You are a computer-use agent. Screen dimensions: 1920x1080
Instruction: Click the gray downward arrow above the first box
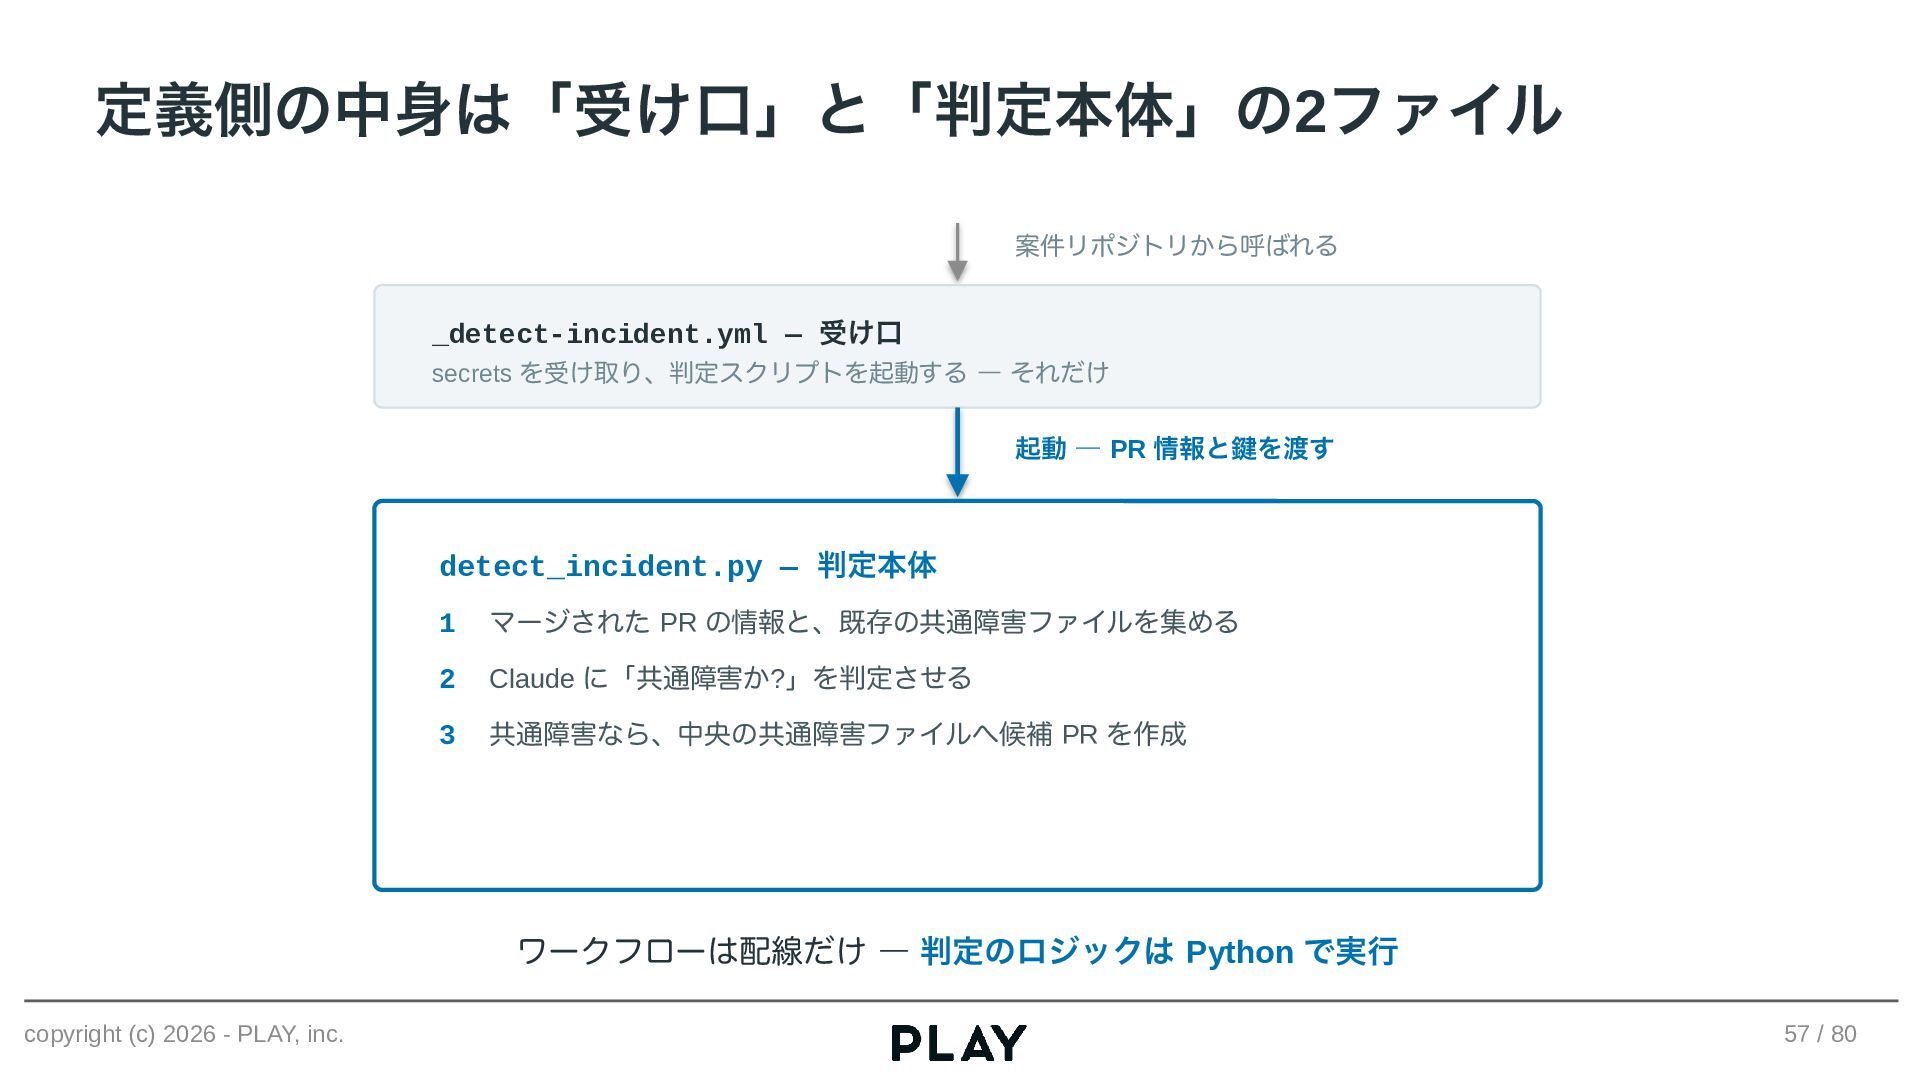point(957,252)
